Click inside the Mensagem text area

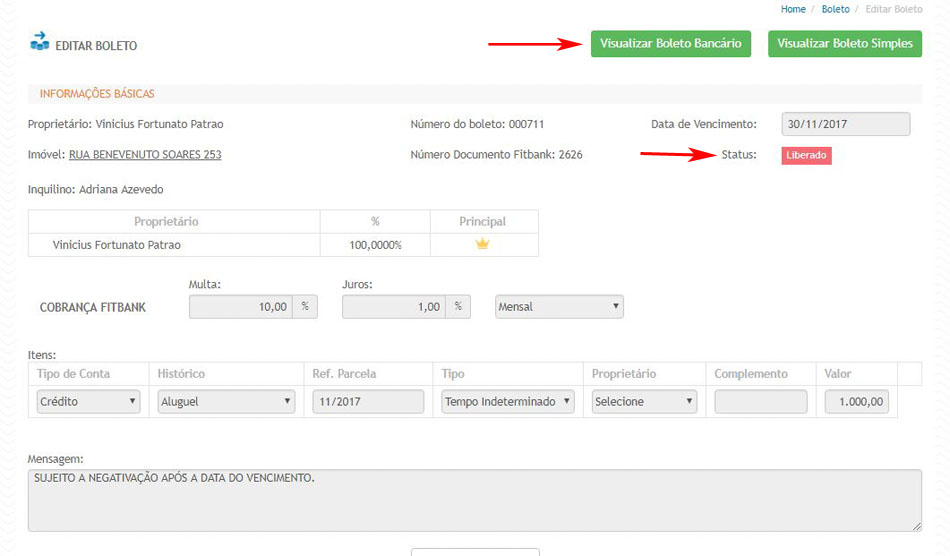tap(474, 500)
